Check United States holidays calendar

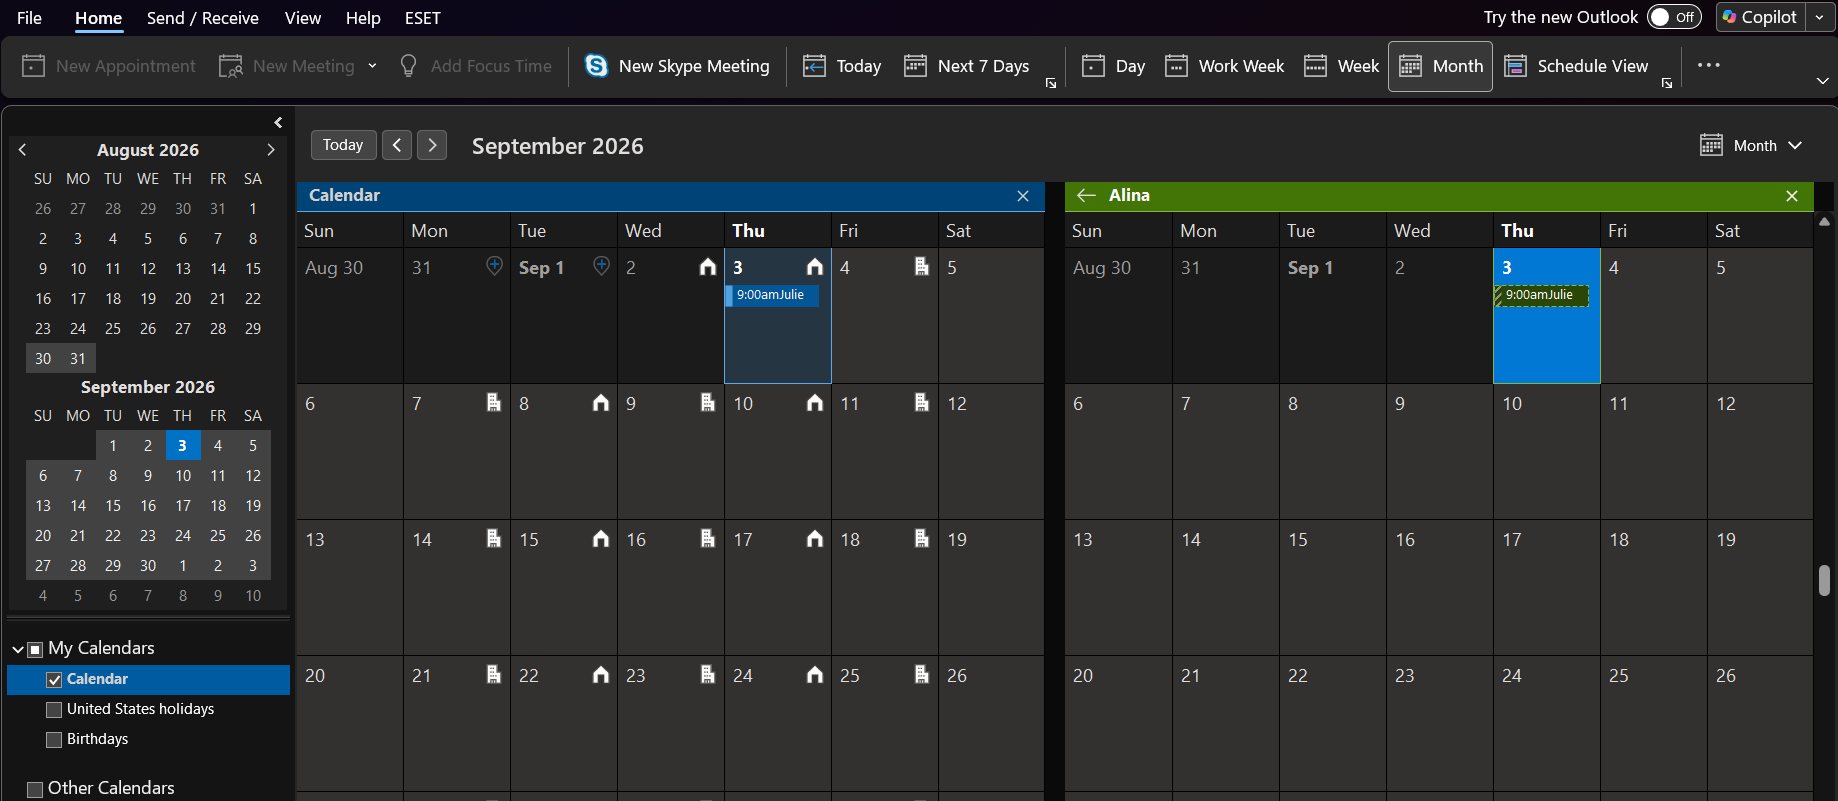[55, 710]
